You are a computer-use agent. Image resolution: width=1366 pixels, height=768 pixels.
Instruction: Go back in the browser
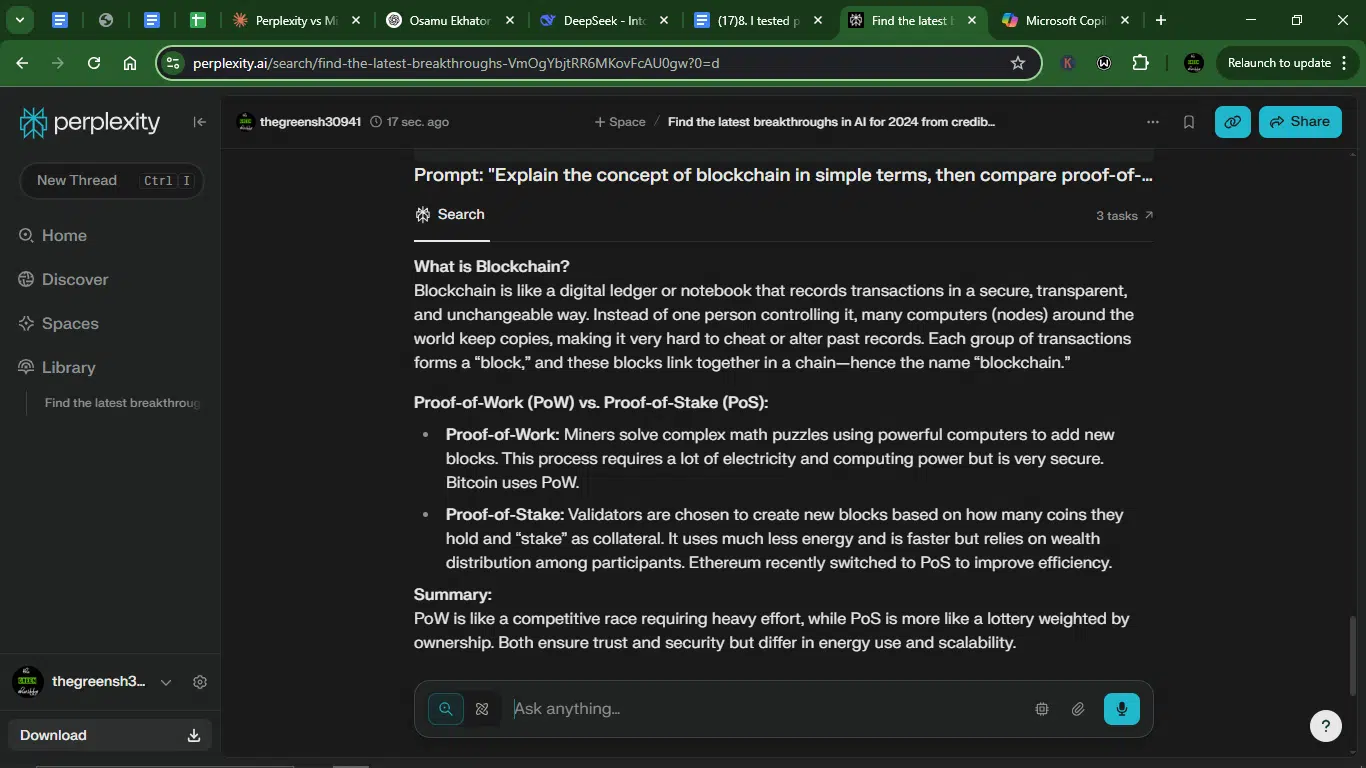click(x=22, y=63)
